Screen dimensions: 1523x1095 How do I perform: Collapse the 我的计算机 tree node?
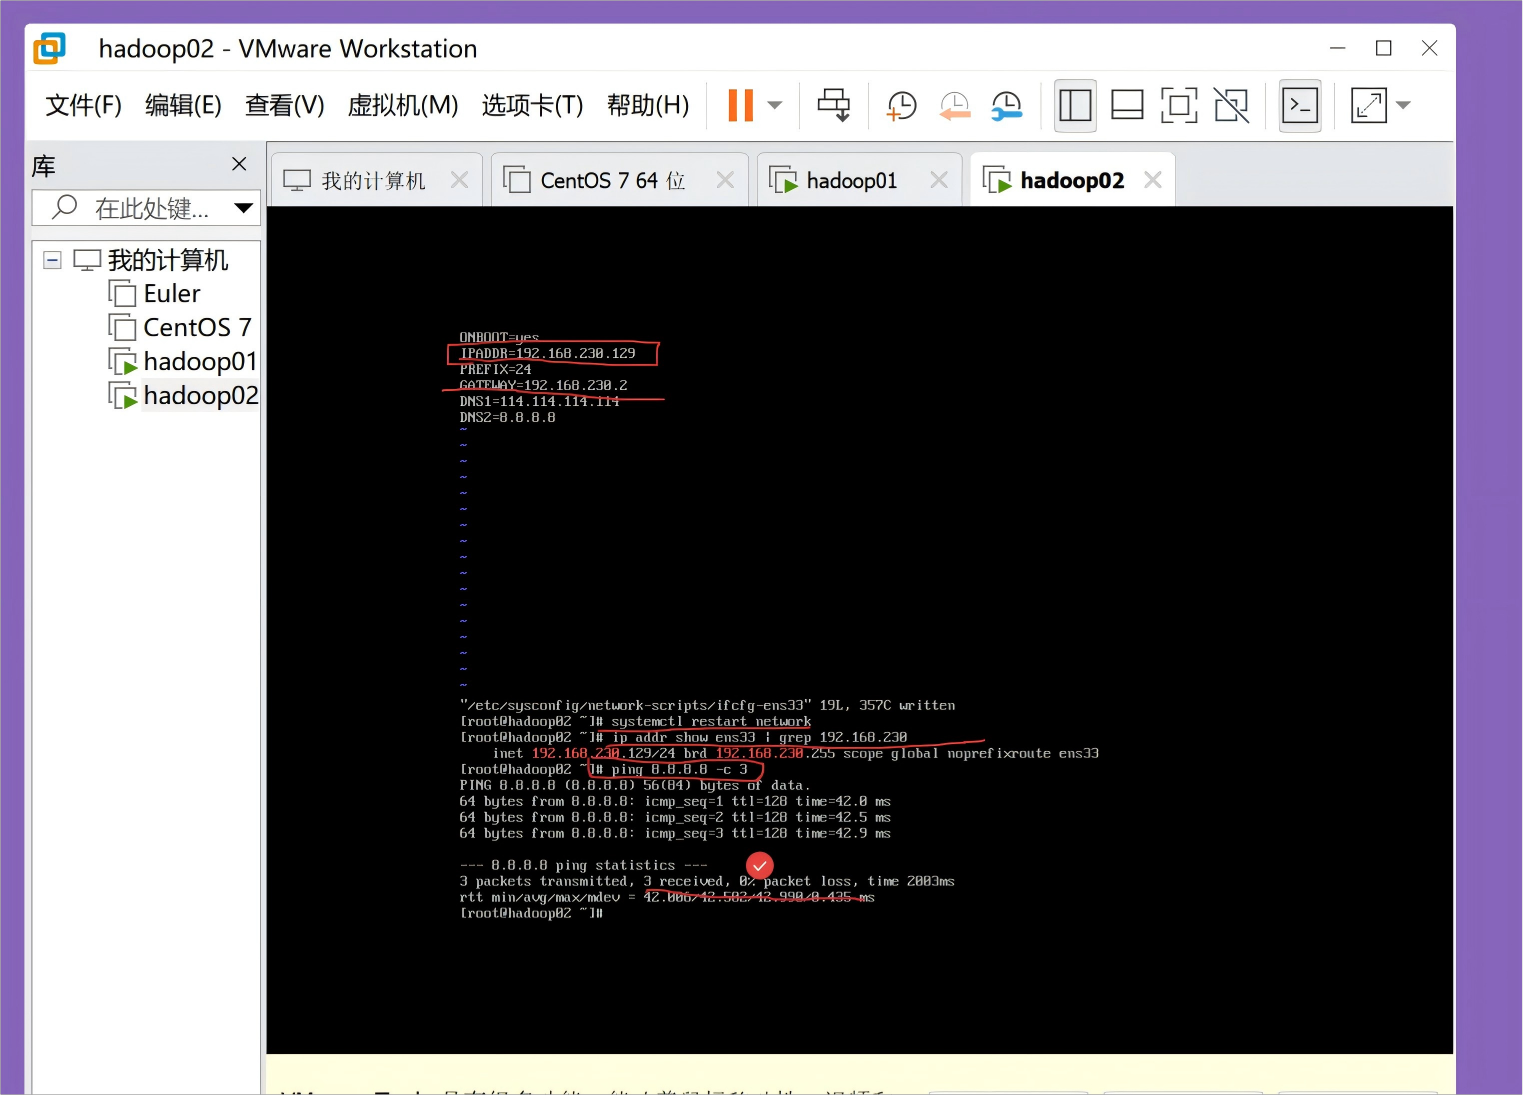coord(53,260)
